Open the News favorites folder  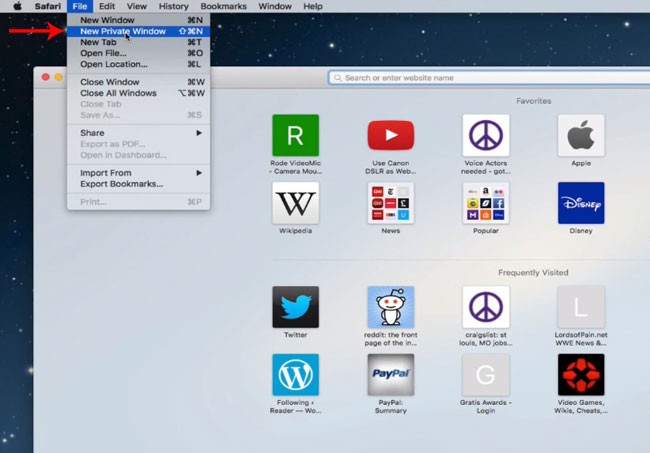[x=390, y=203]
